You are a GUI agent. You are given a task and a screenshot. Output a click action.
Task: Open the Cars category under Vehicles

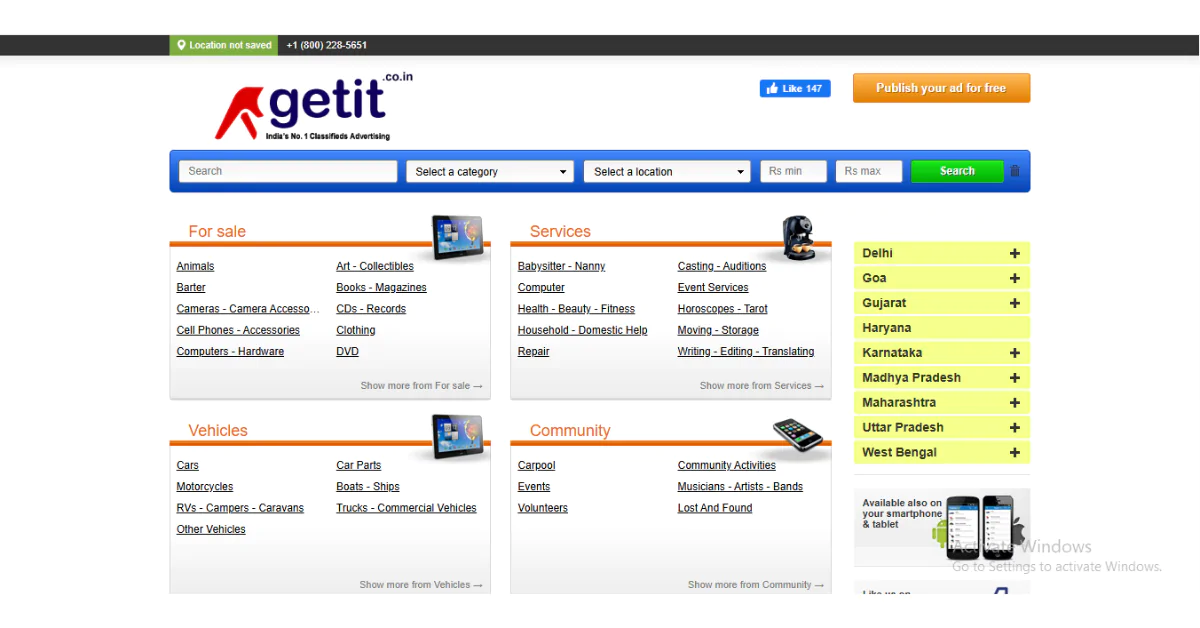click(187, 465)
